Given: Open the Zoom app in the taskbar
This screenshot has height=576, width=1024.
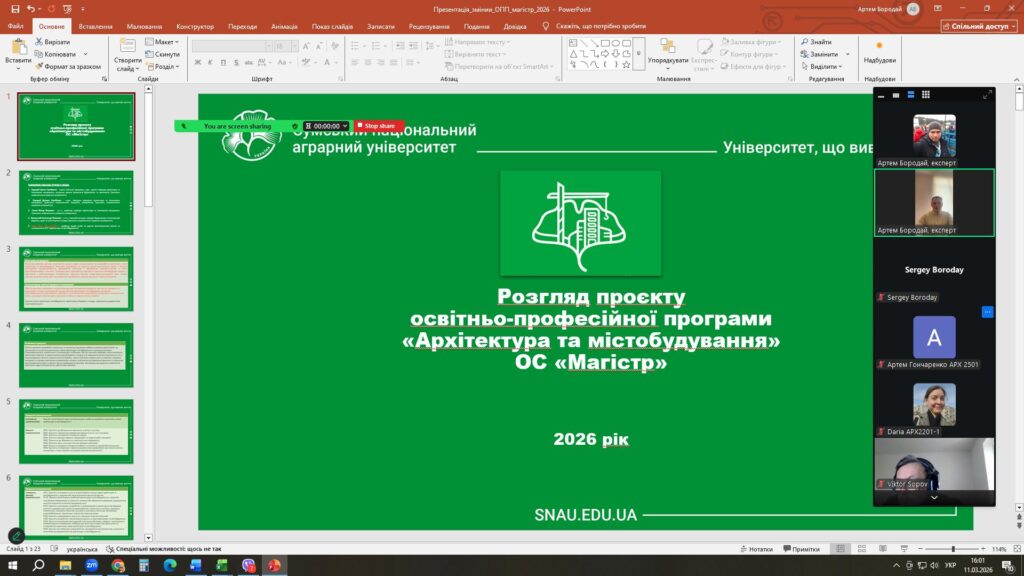Looking at the screenshot, I should [x=91, y=565].
